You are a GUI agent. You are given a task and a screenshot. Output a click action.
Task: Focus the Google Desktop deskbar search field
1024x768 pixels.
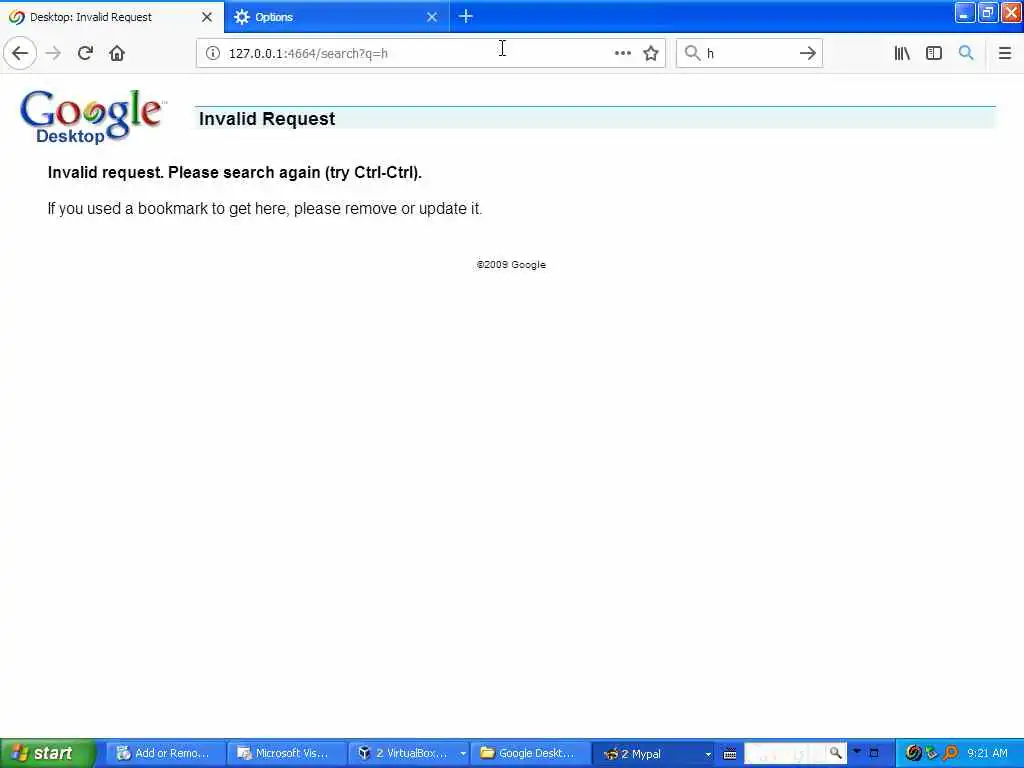tap(786, 754)
